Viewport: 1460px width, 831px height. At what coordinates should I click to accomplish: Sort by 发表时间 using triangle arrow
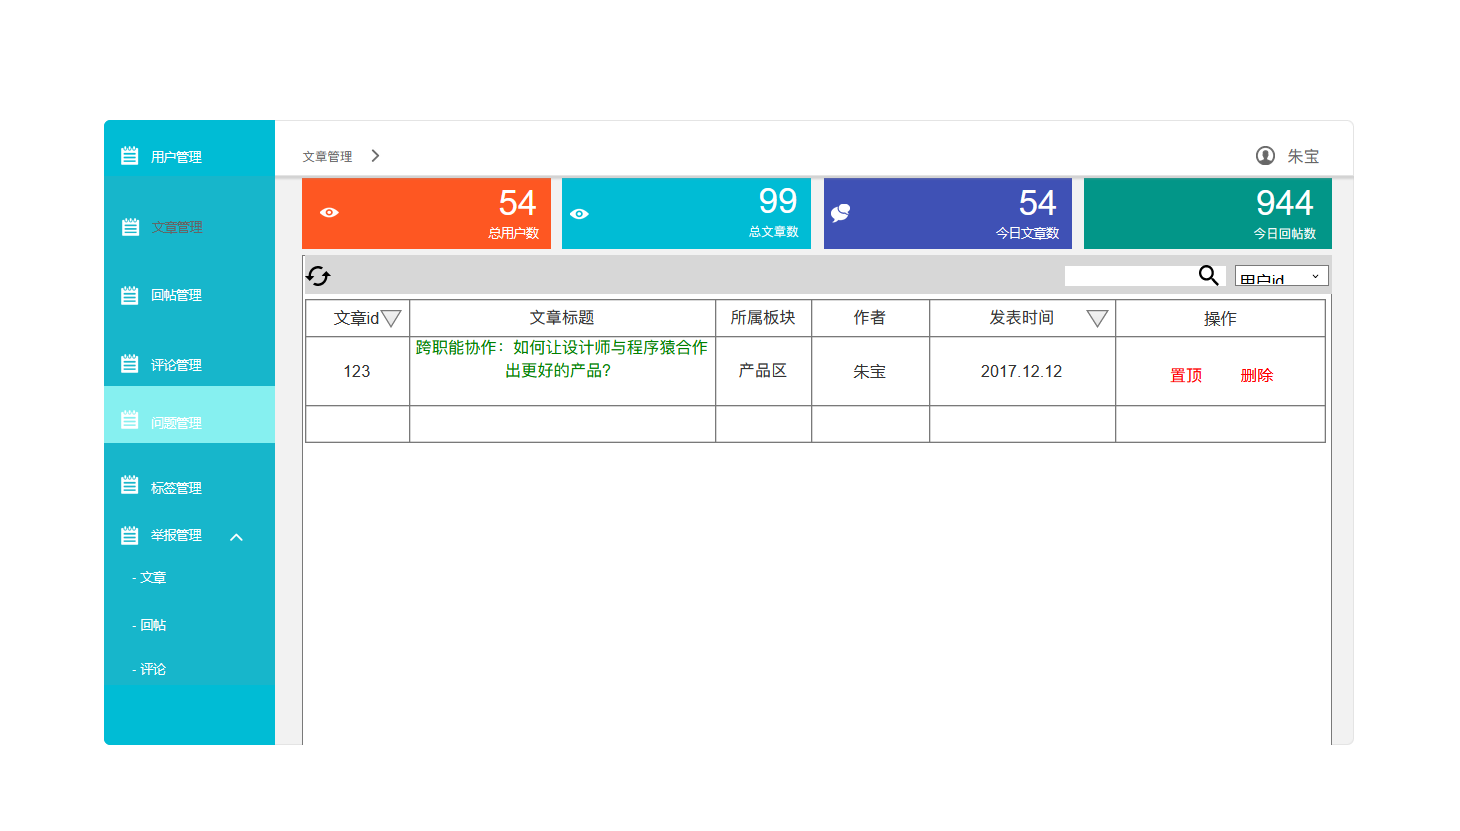[1097, 319]
